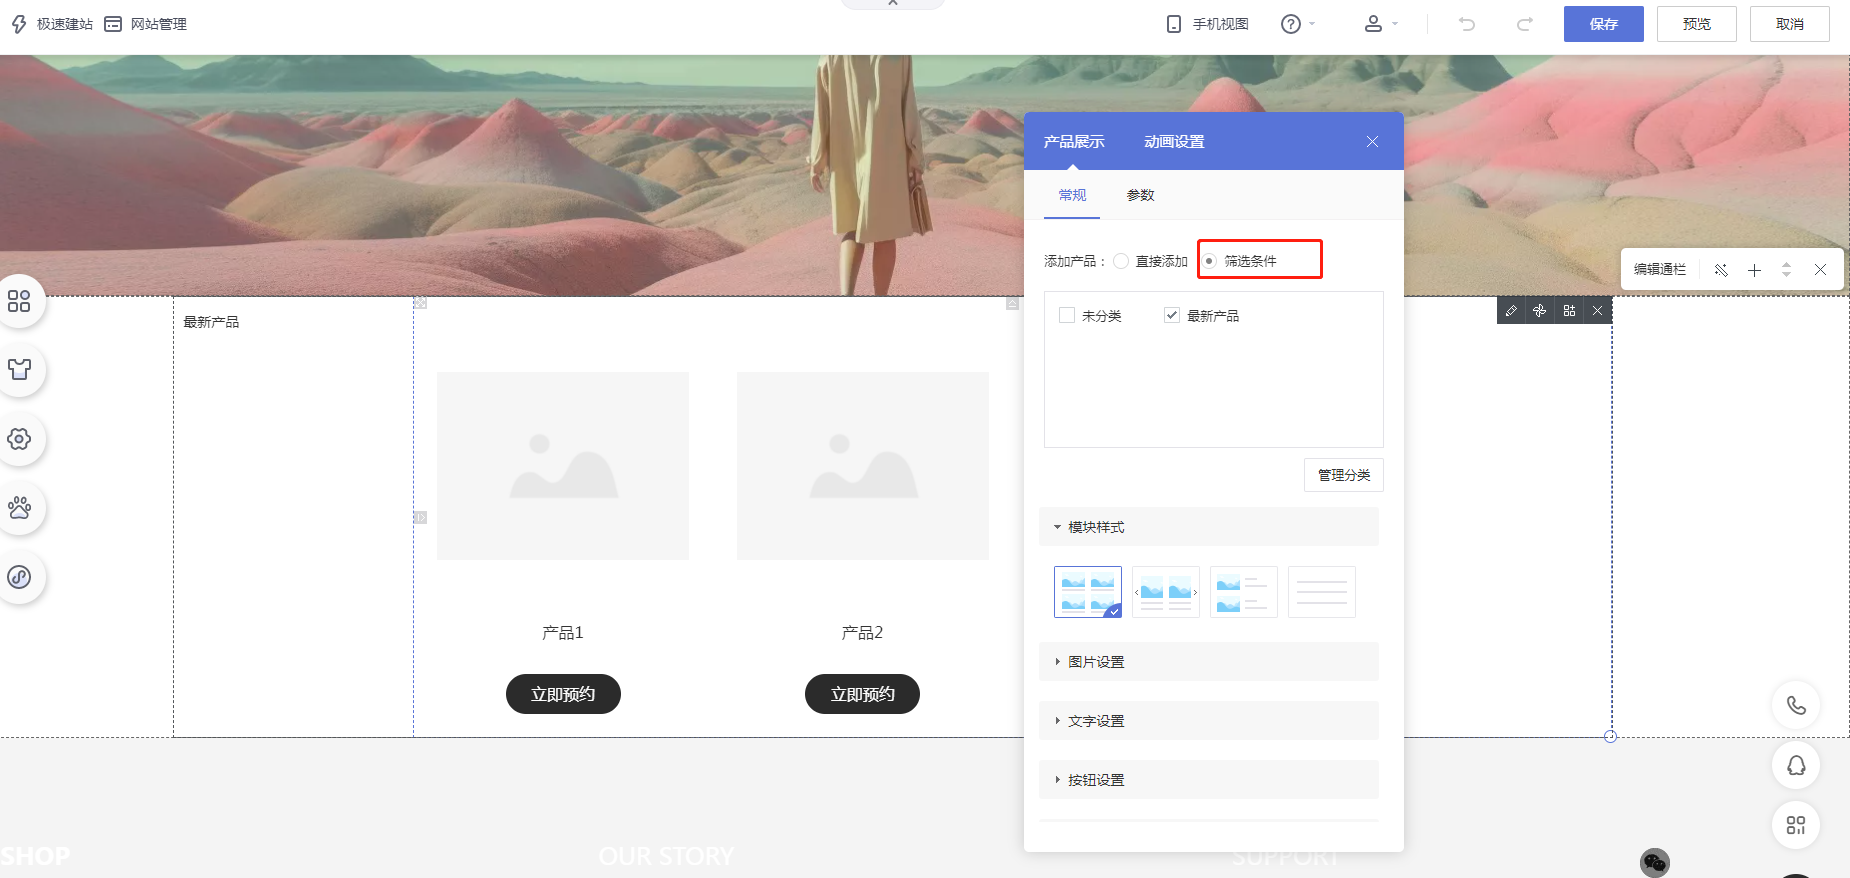Click the pencil edit icon on module toolbar
Image resolution: width=1850 pixels, height=878 pixels.
point(1511,311)
